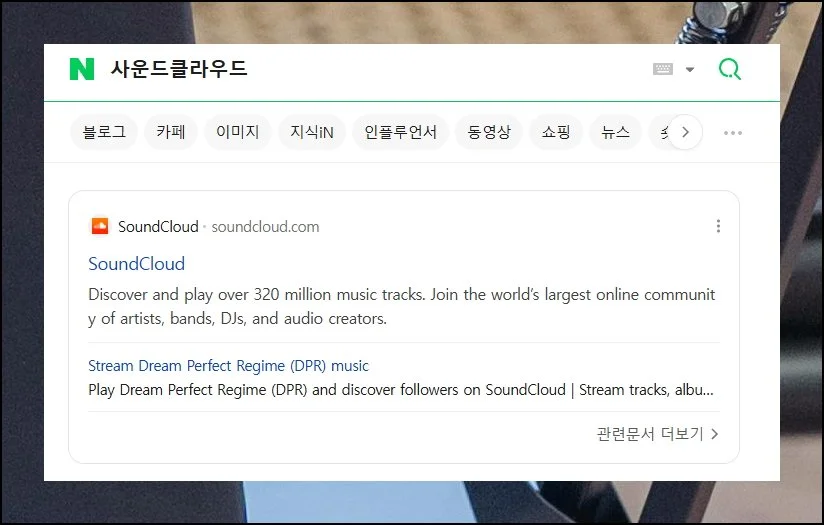Open the horizontal three-dot more menu
Image resolution: width=824 pixels, height=525 pixels.
pyautogui.click(x=733, y=133)
